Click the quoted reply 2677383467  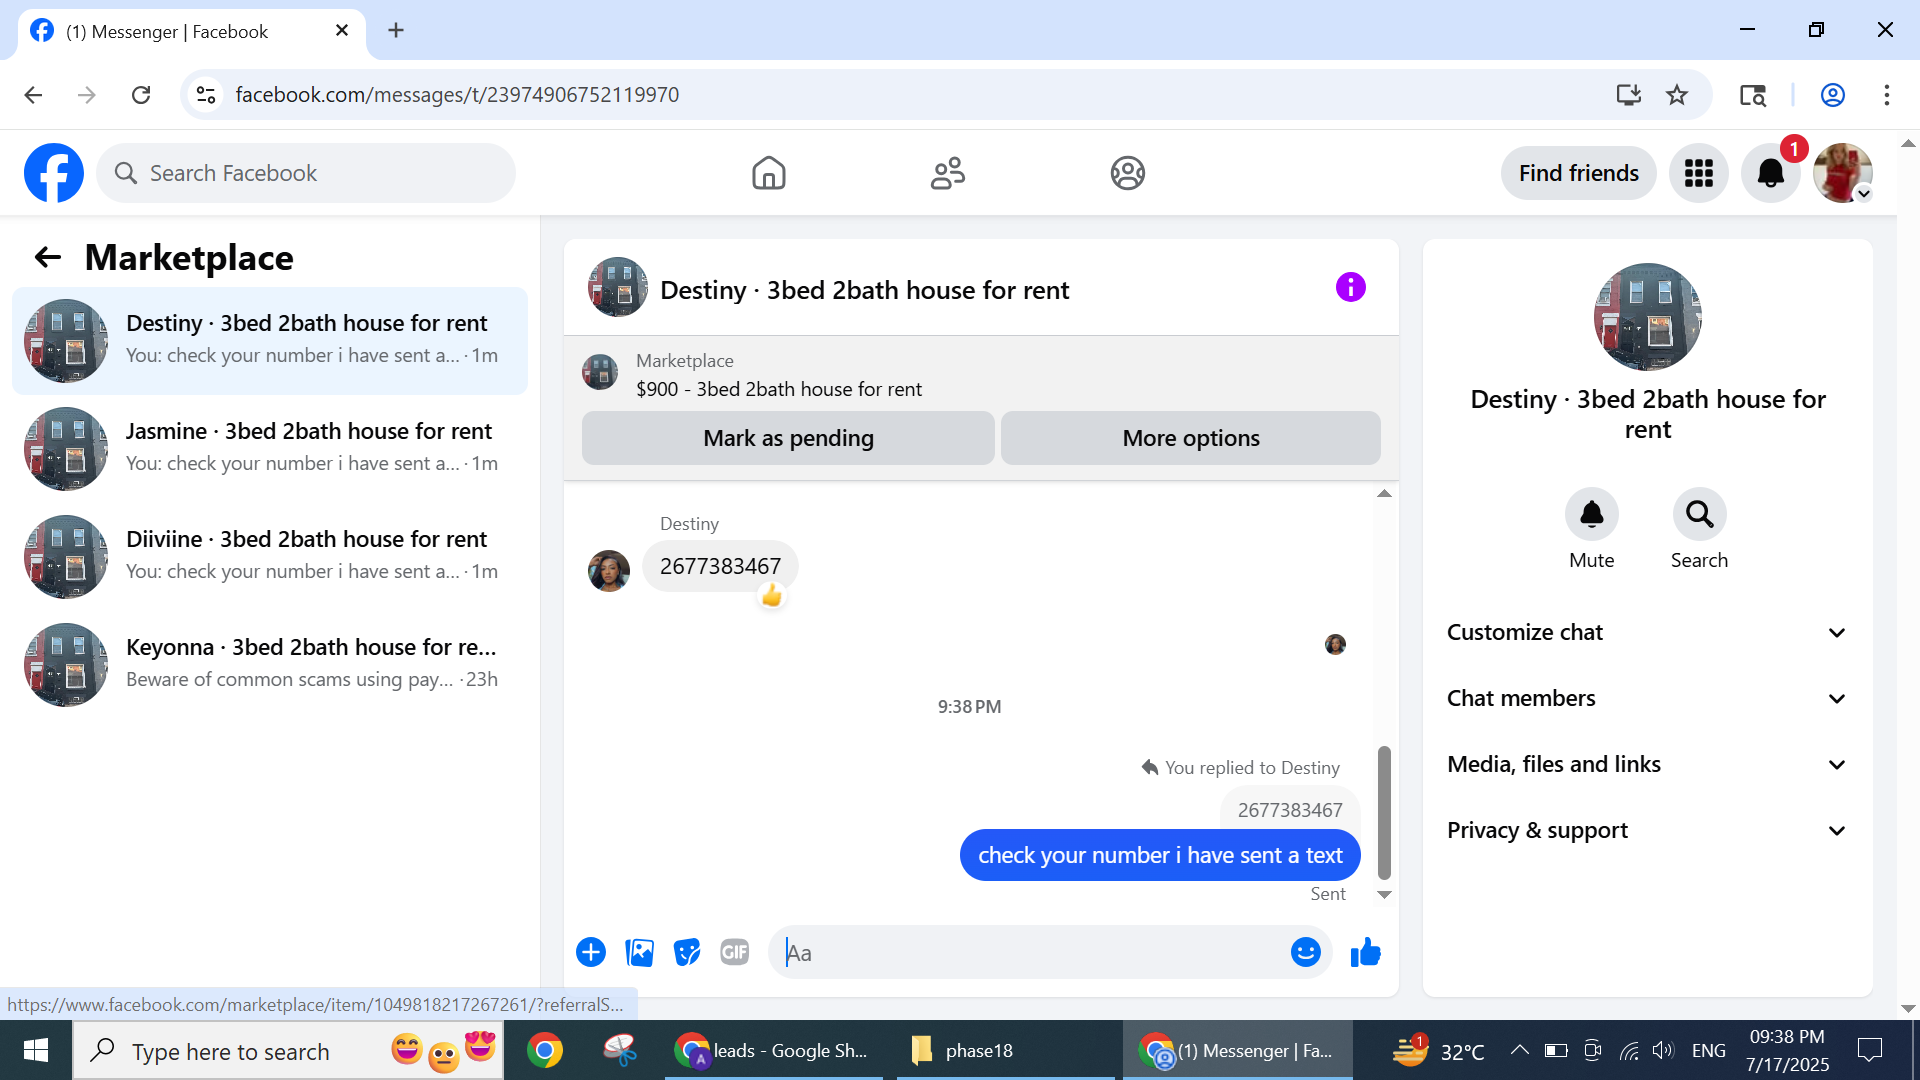tap(1290, 810)
